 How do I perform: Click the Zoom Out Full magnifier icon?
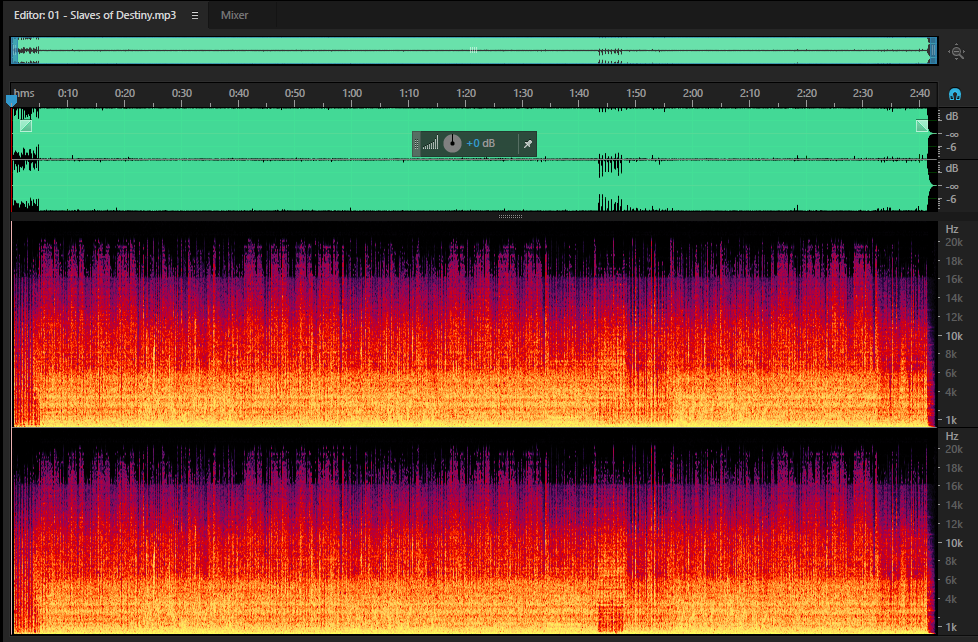(x=957, y=52)
